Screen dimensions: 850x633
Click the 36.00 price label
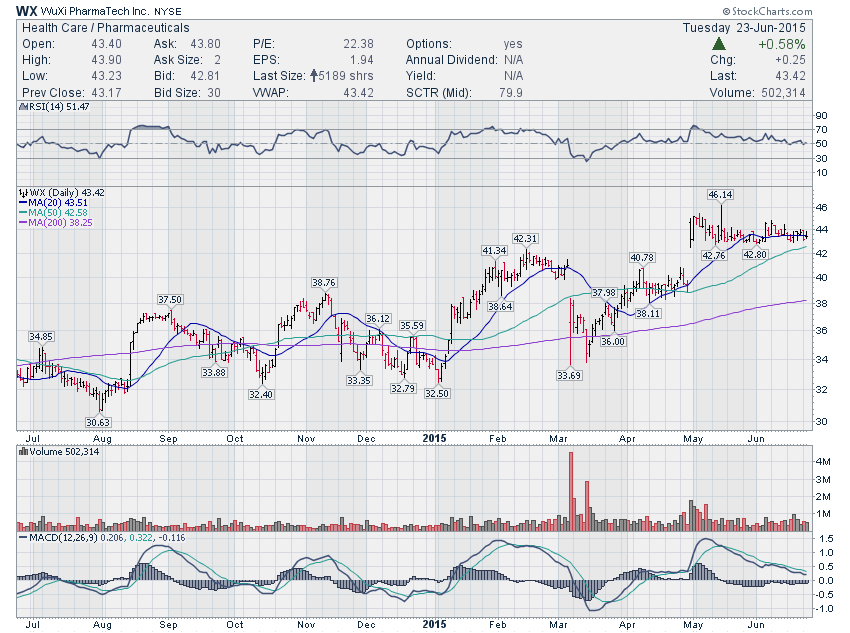pos(613,341)
